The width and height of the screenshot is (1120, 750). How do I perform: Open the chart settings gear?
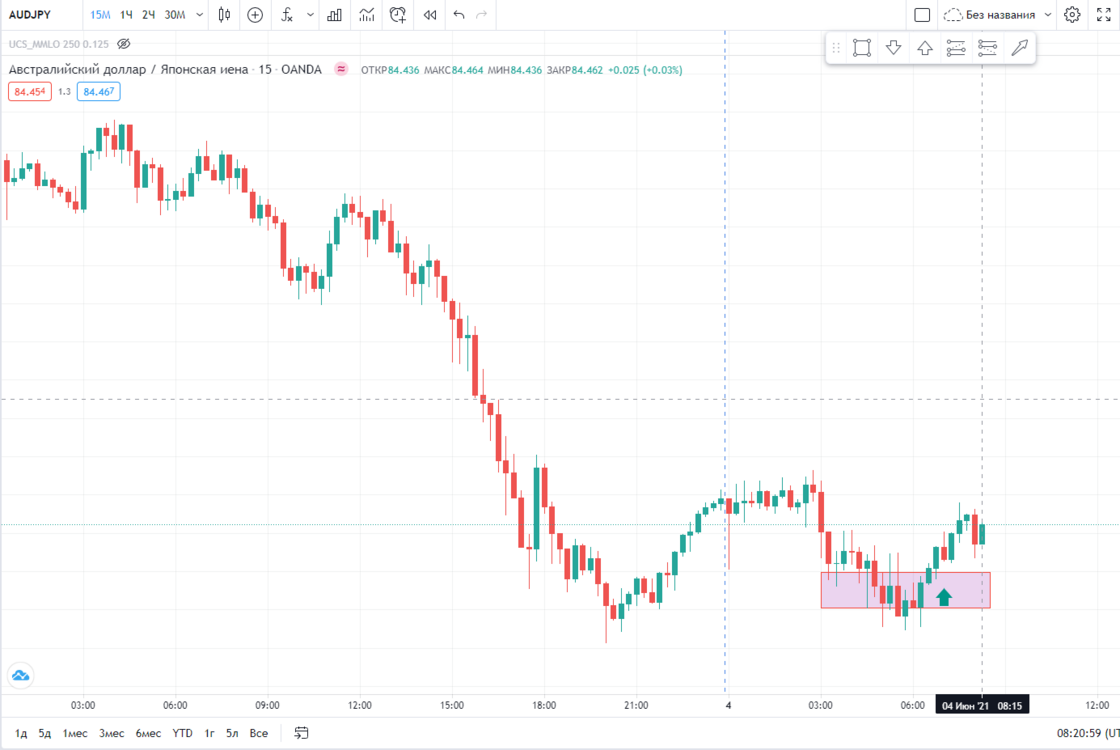[x=1072, y=14]
